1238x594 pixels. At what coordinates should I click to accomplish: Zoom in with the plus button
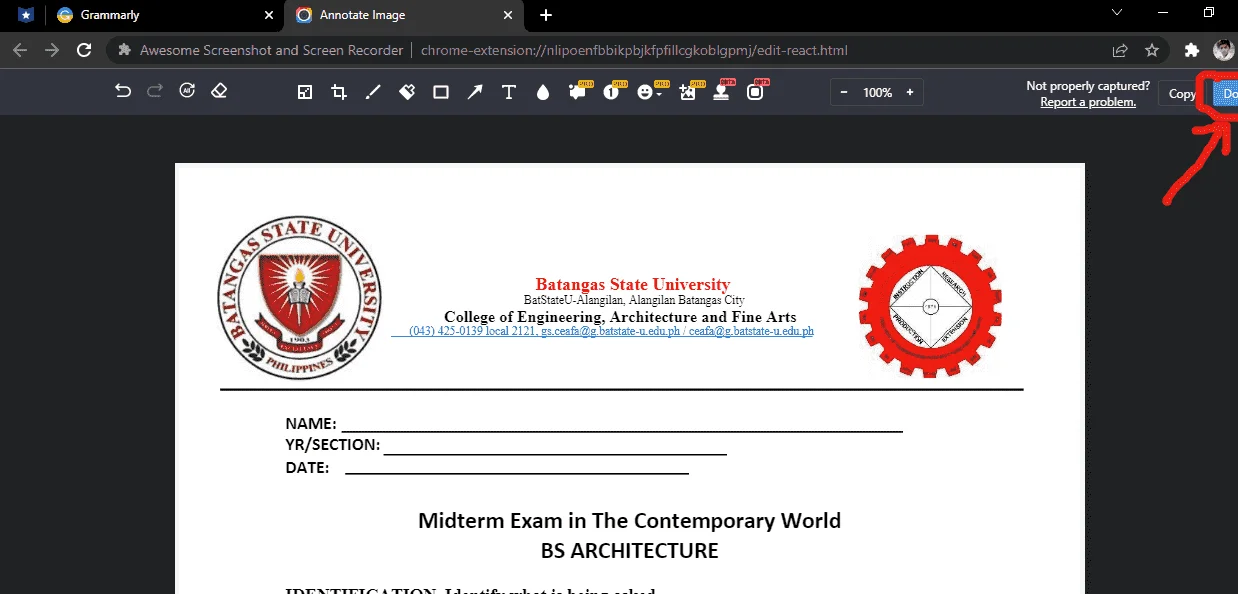pyautogui.click(x=910, y=92)
